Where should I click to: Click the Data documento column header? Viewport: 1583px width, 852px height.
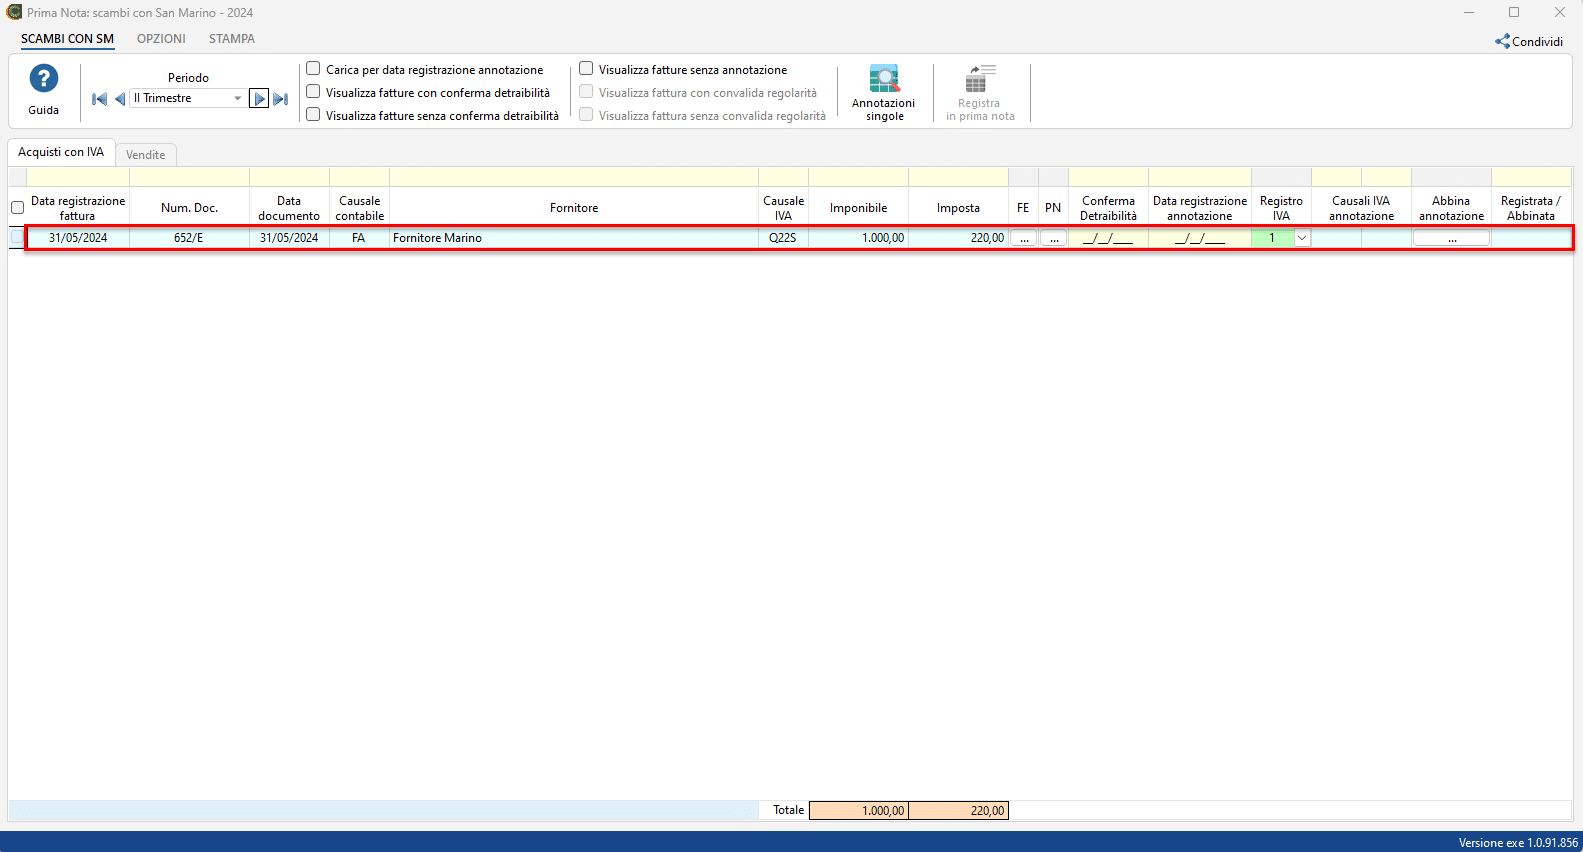[289, 208]
